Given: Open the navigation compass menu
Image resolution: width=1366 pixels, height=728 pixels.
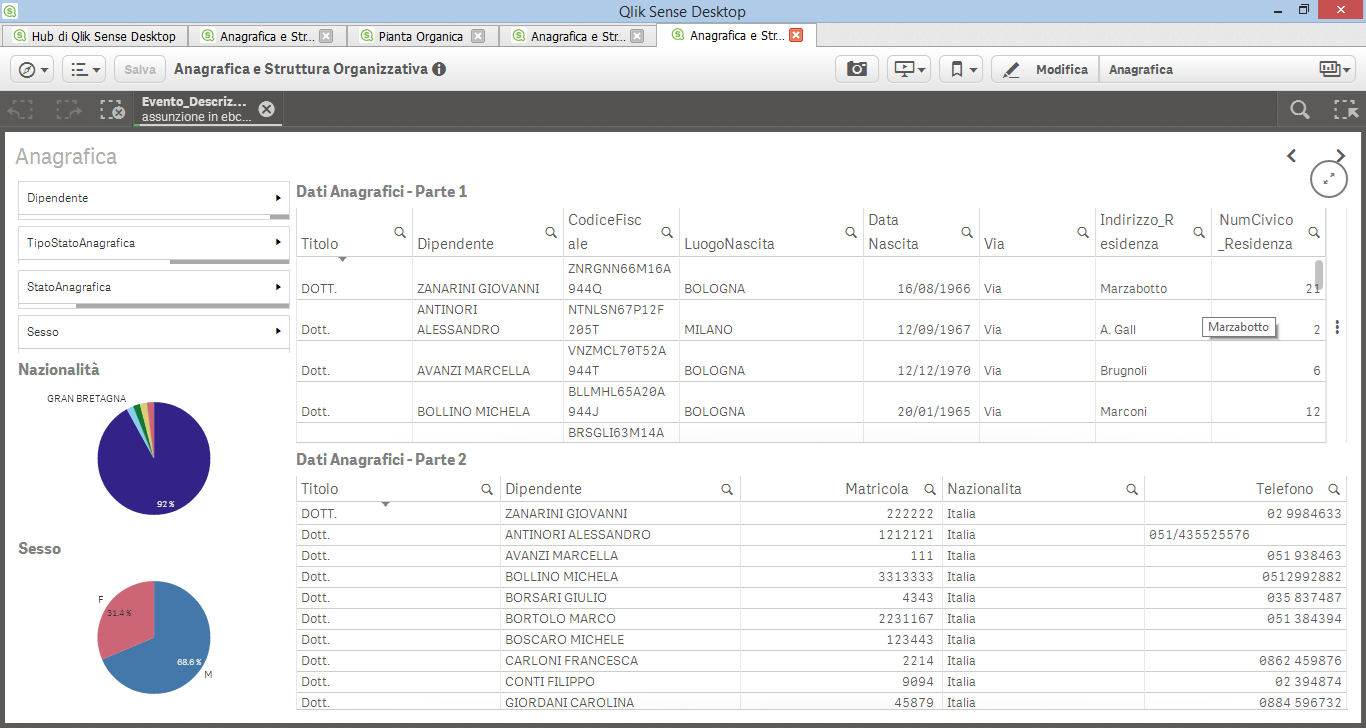Looking at the screenshot, I should pos(32,69).
